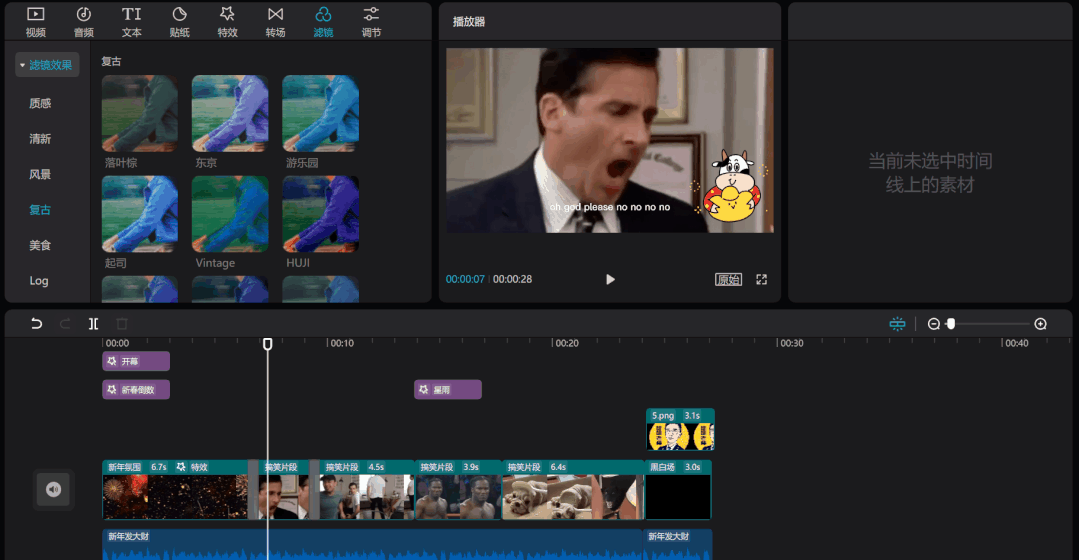Switch to the 特效 effects tab
The image size is (1079, 560).
(x=227, y=21)
